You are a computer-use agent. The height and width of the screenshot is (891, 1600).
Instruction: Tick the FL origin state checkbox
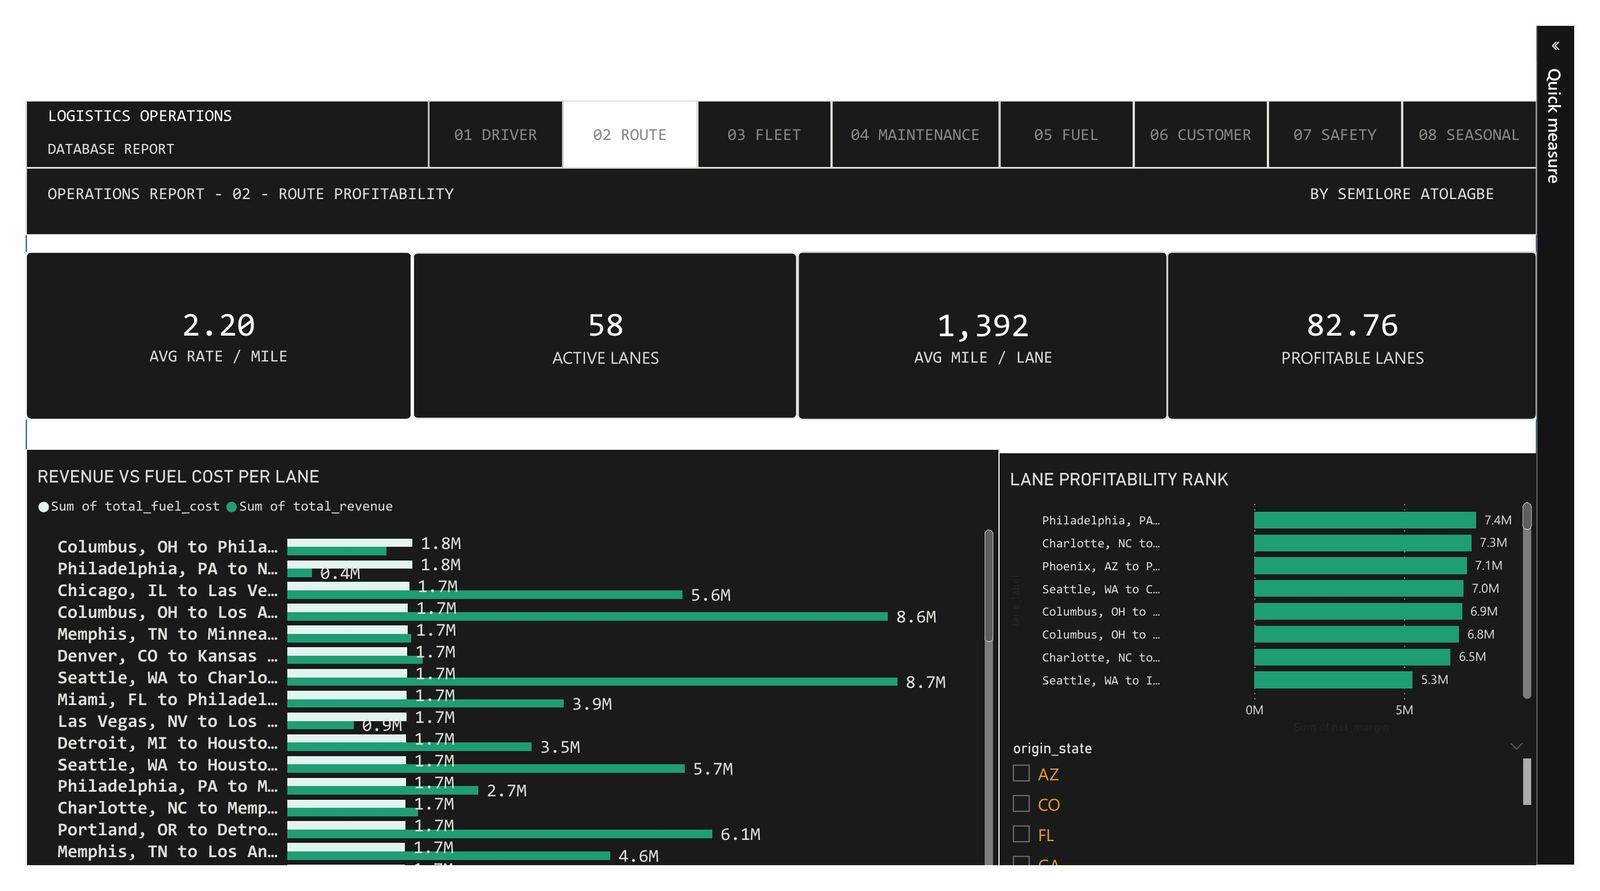point(1021,834)
